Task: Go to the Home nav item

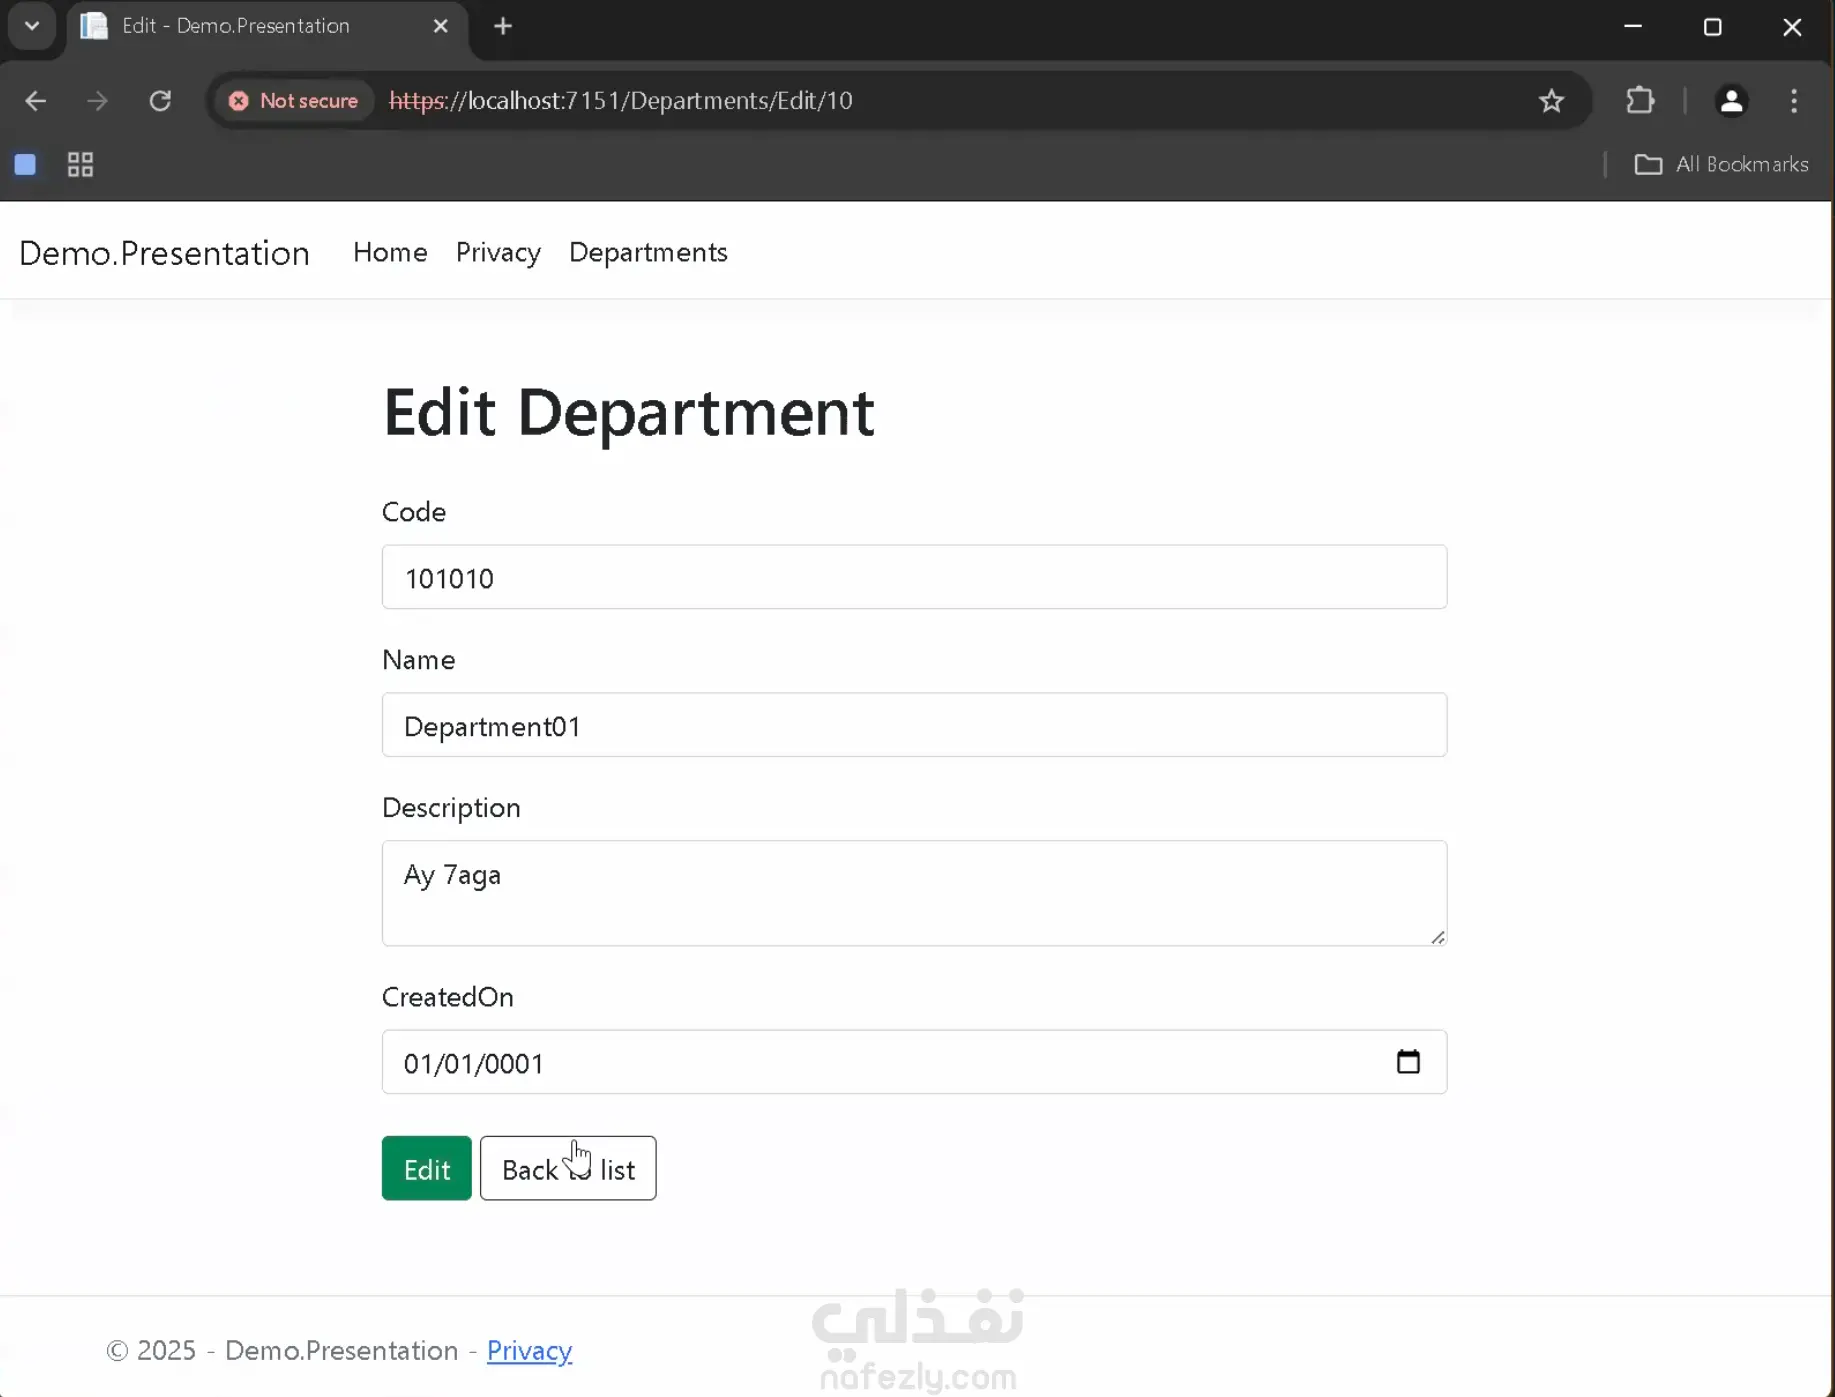Action: tap(390, 253)
